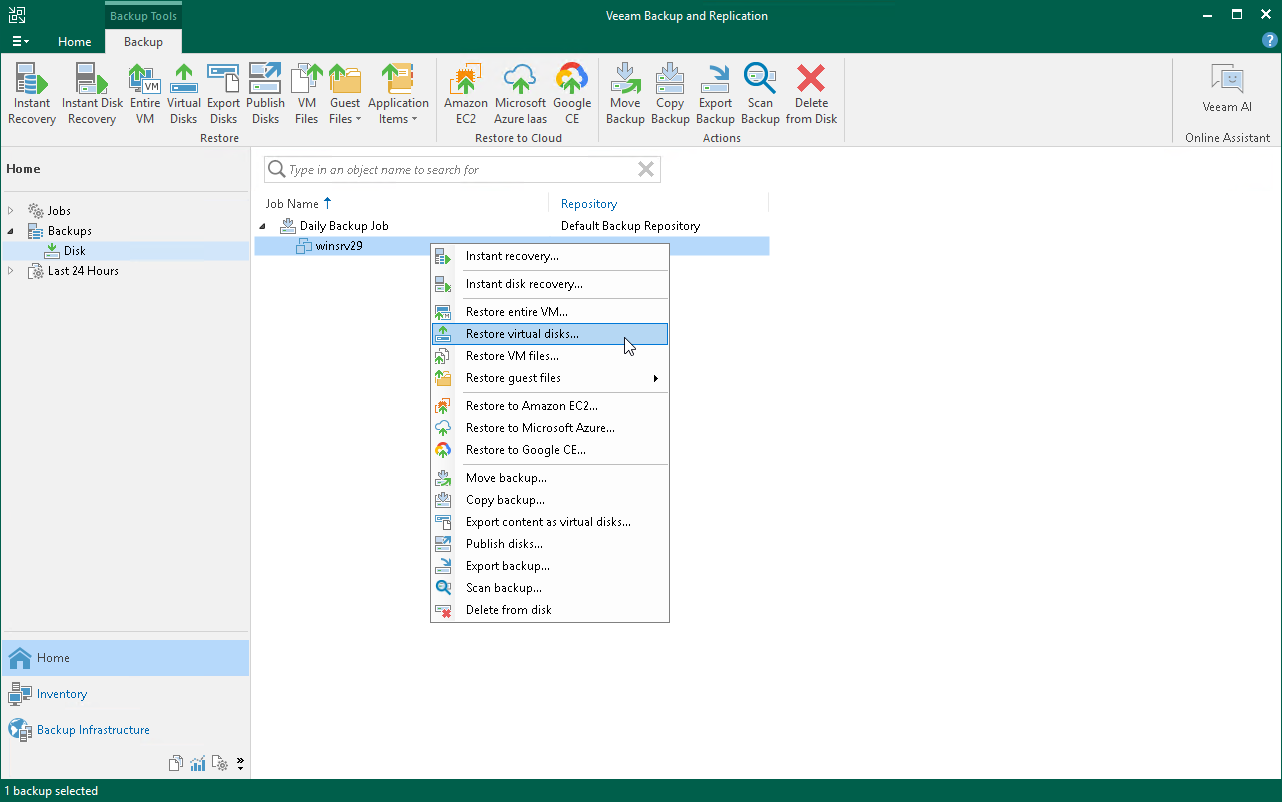Click the Entire VM restore ribbon icon

pyautogui.click(x=145, y=94)
